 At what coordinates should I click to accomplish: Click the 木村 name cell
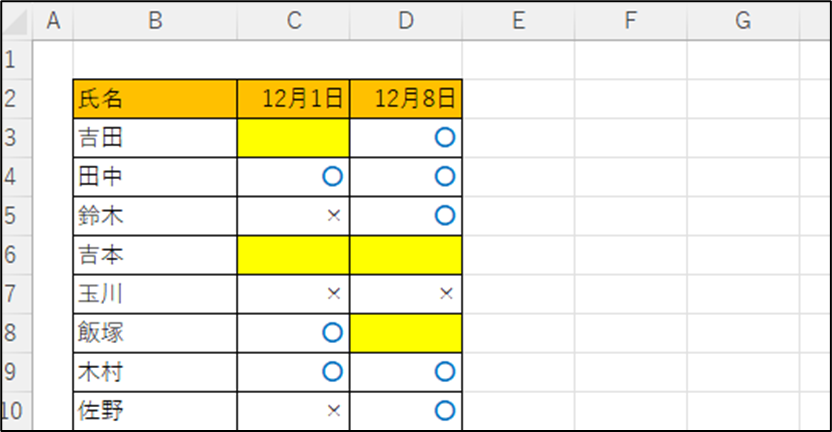pos(155,372)
